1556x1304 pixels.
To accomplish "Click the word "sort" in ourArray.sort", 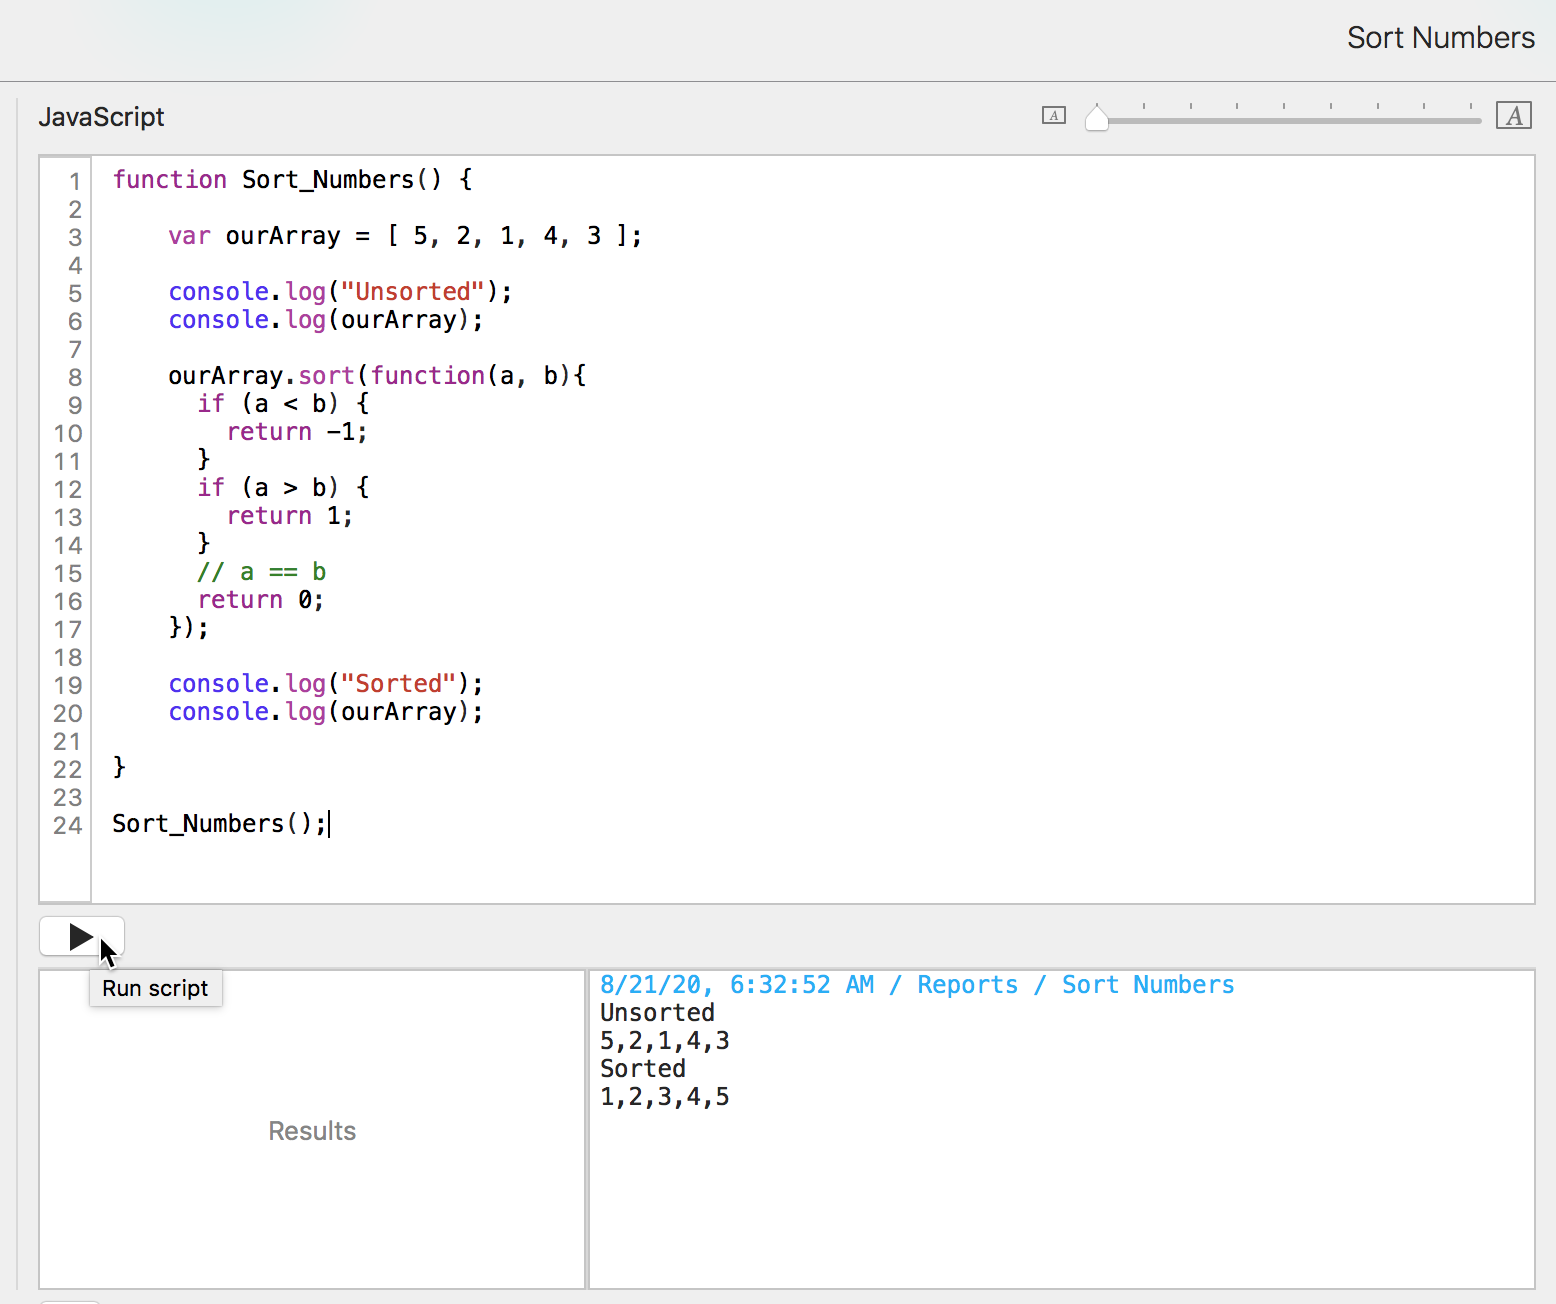I will [x=326, y=376].
